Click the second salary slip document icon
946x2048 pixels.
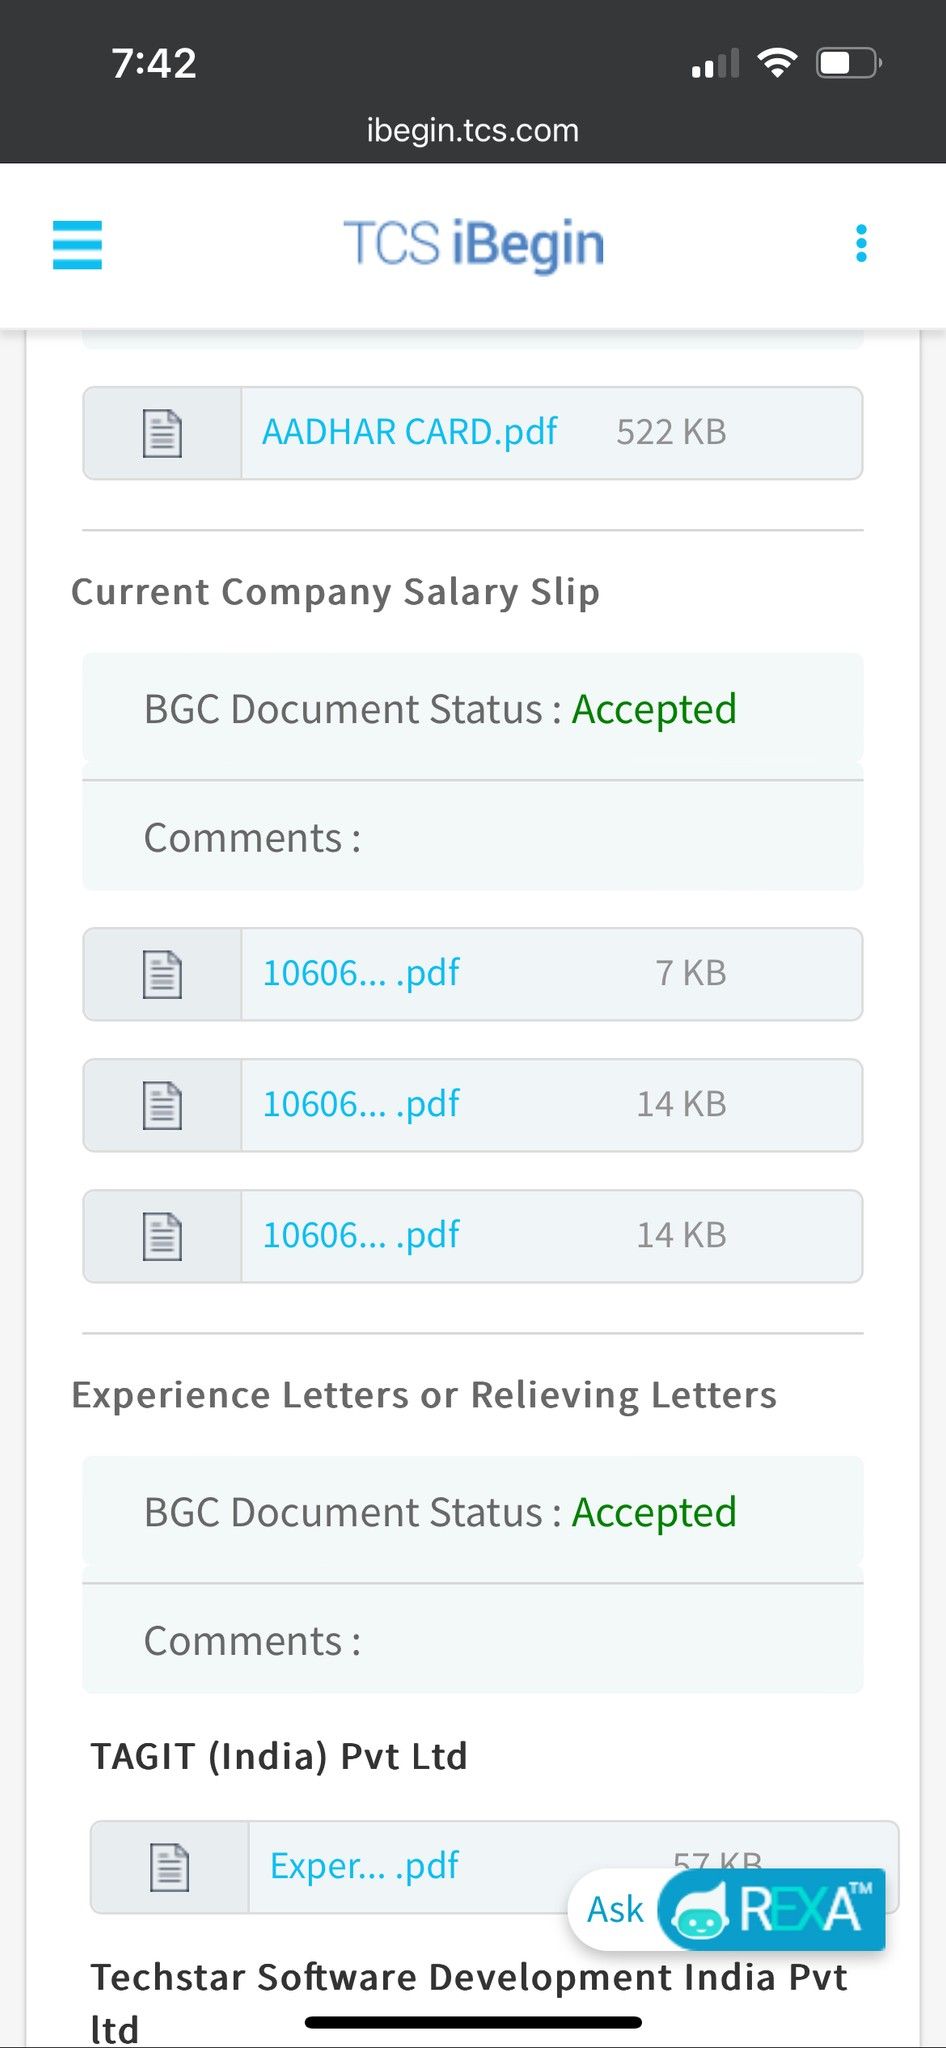pos(162,1105)
